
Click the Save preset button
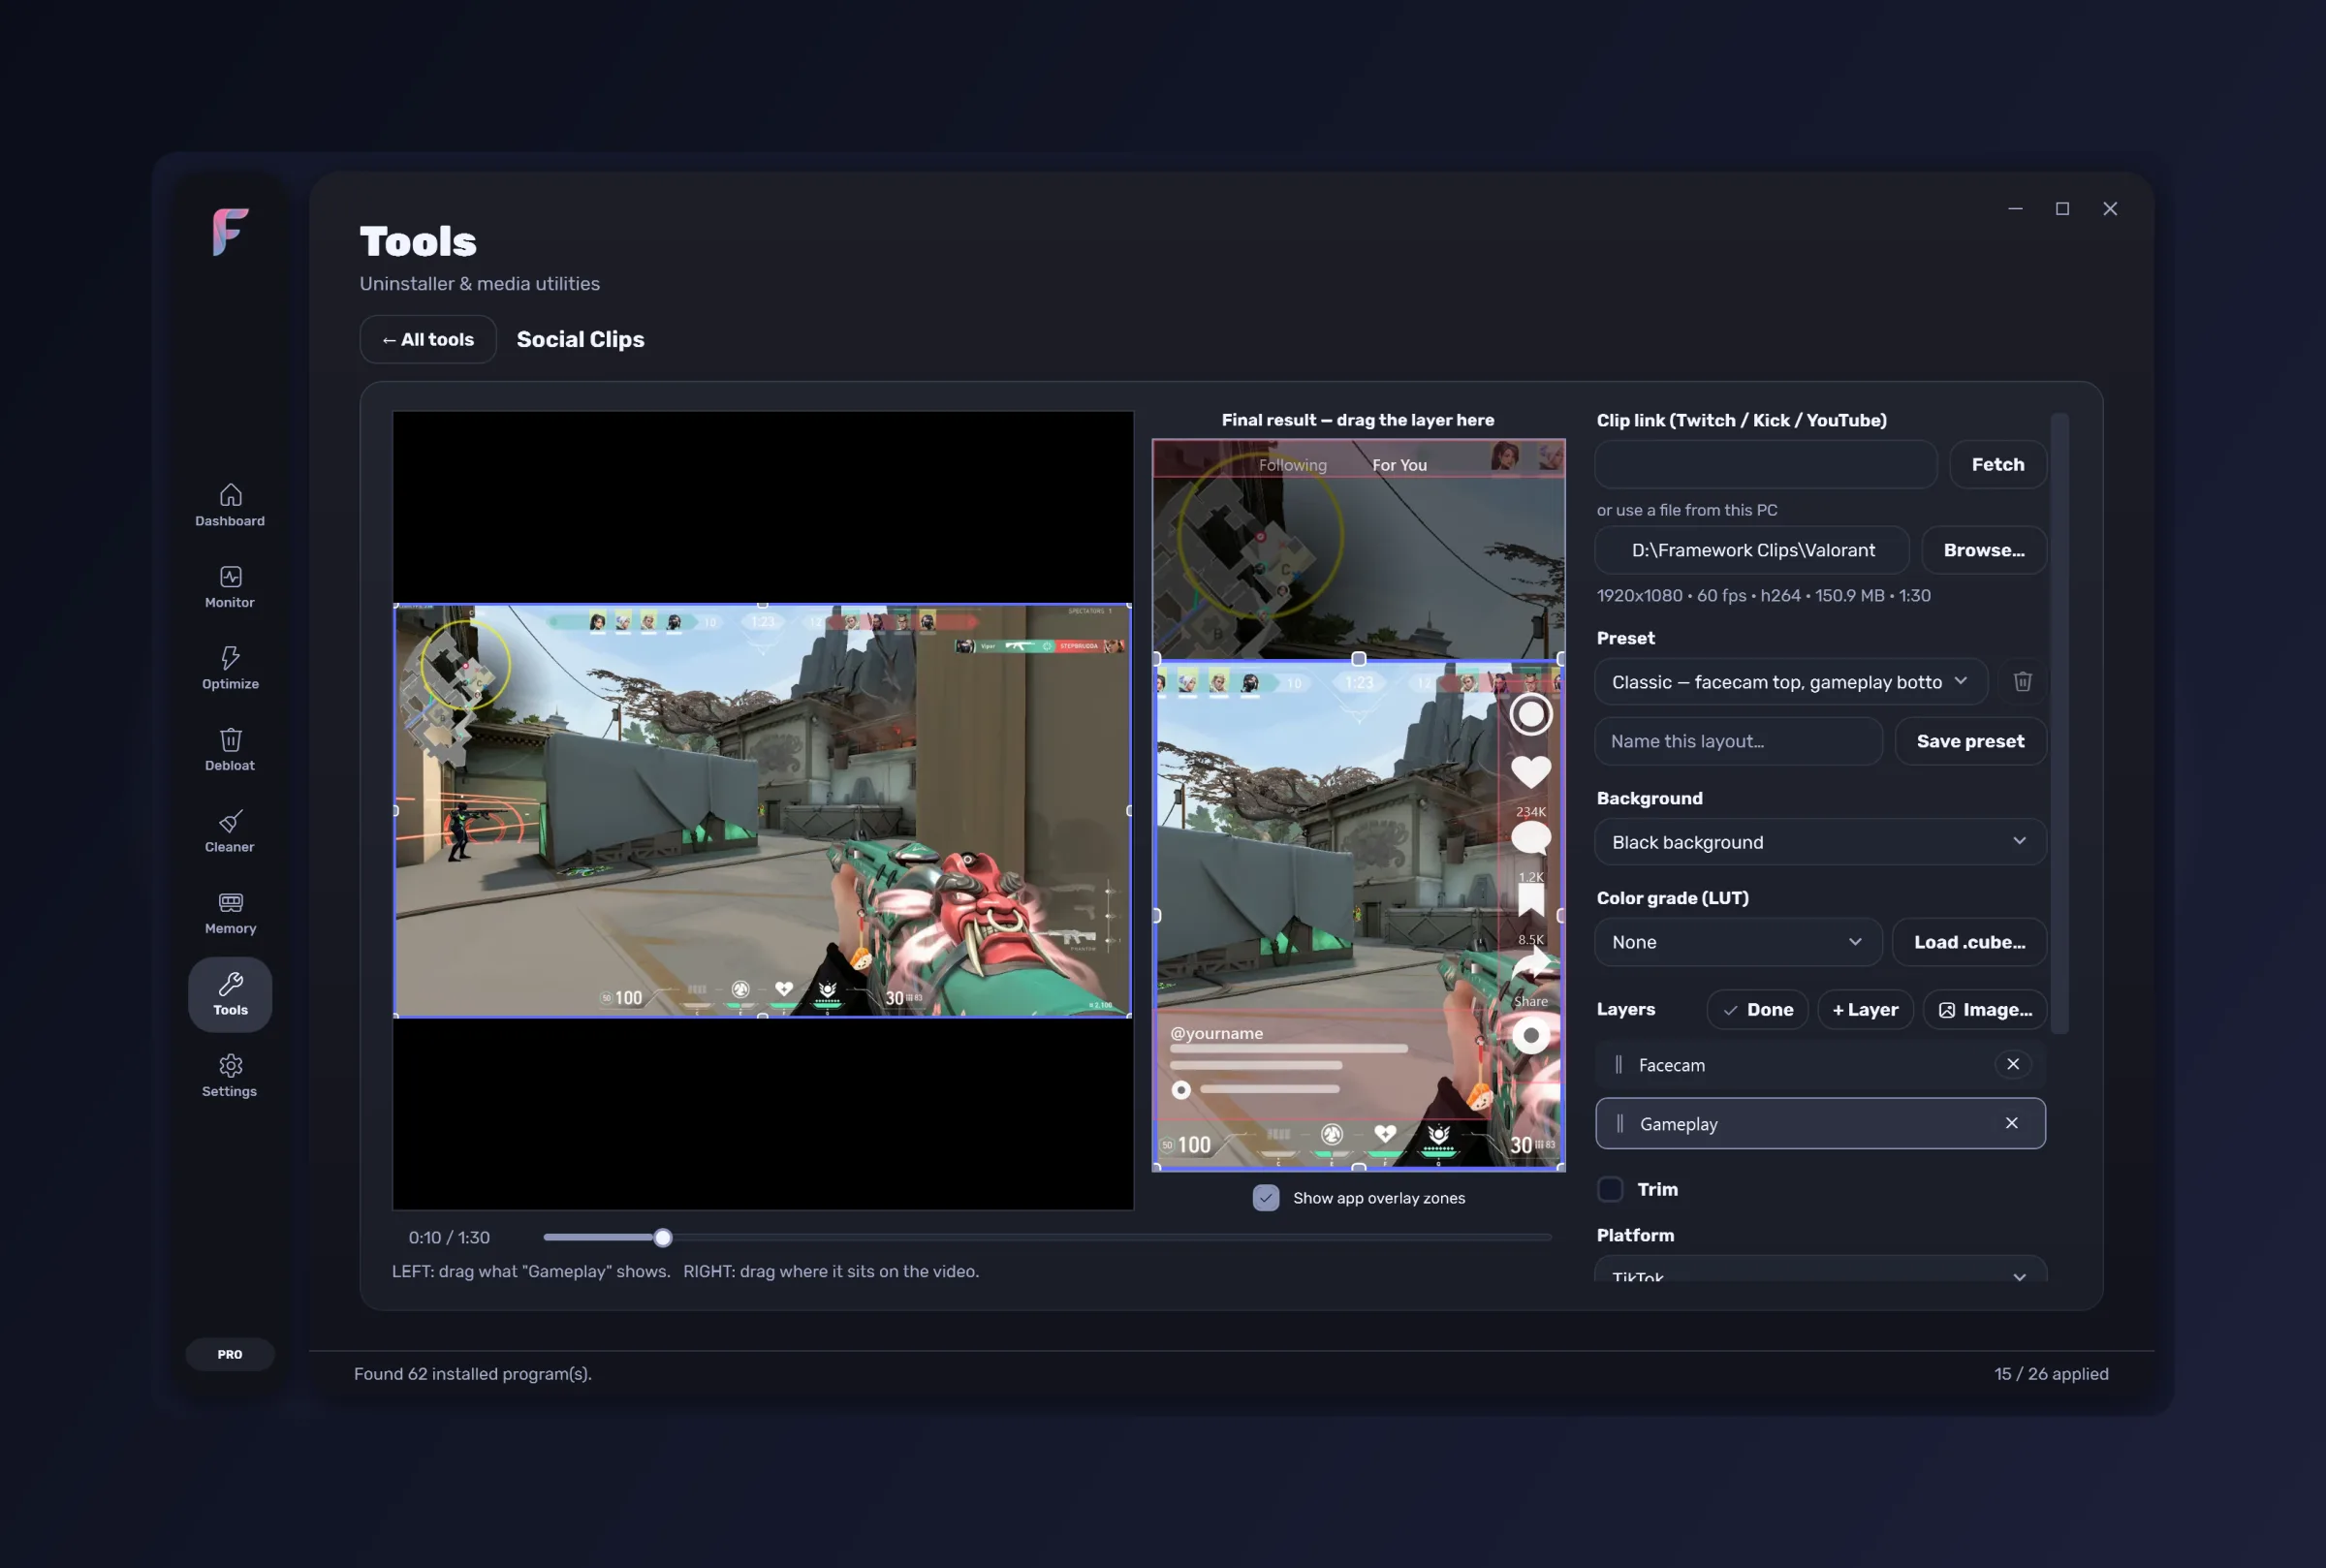tap(1970, 741)
